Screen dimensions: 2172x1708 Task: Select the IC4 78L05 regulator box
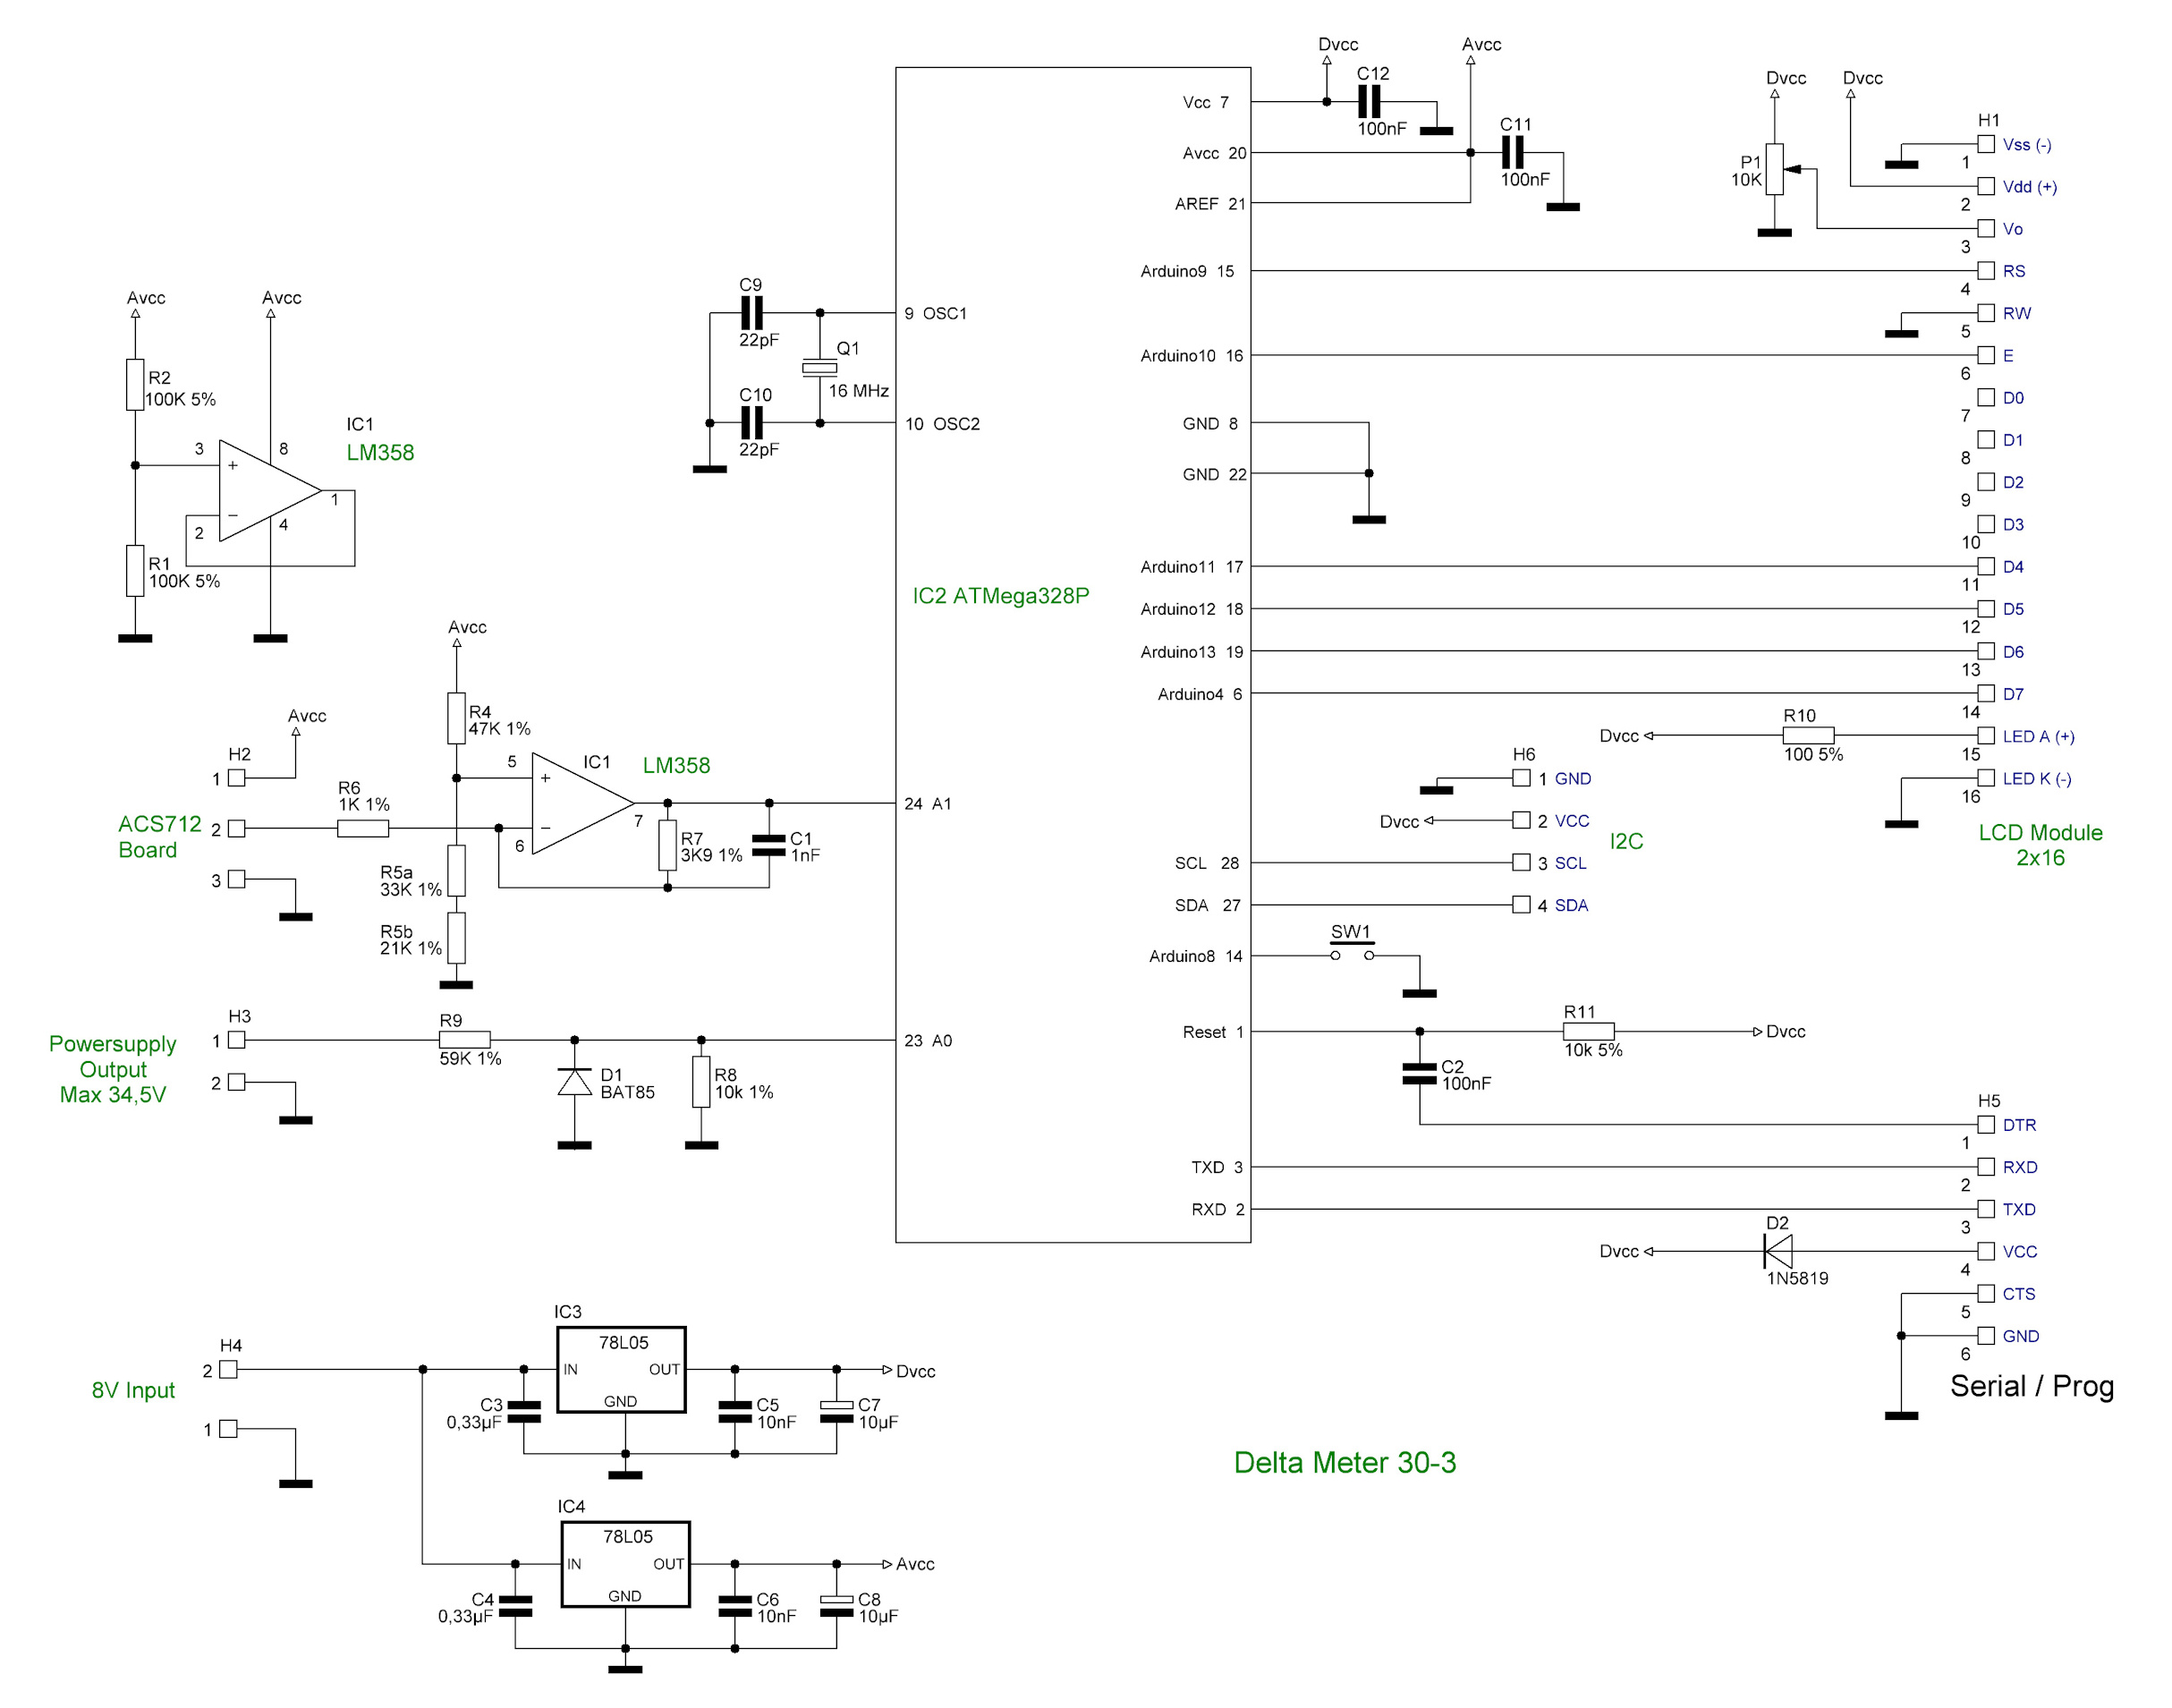(x=625, y=1563)
